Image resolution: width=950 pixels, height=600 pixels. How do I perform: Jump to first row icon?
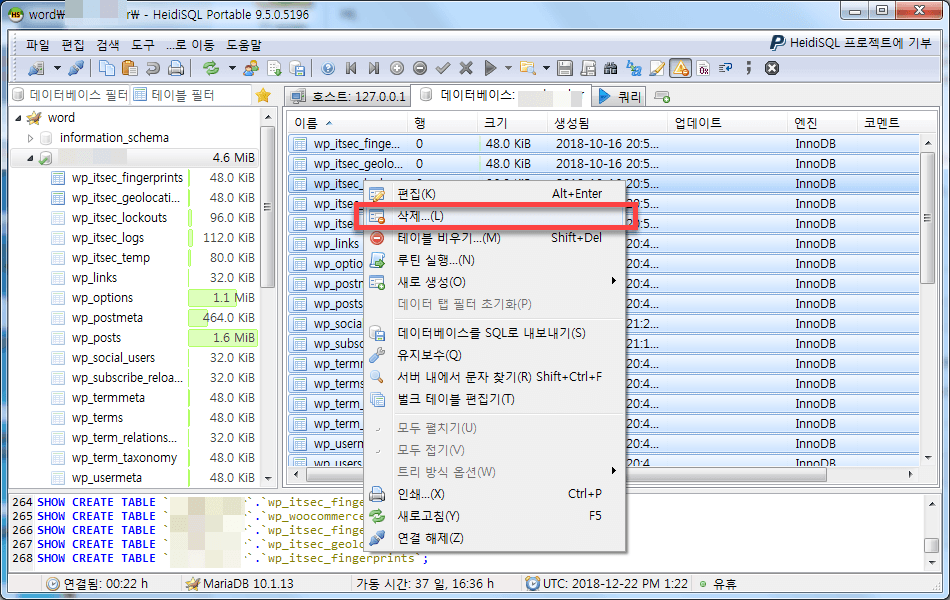click(x=351, y=68)
